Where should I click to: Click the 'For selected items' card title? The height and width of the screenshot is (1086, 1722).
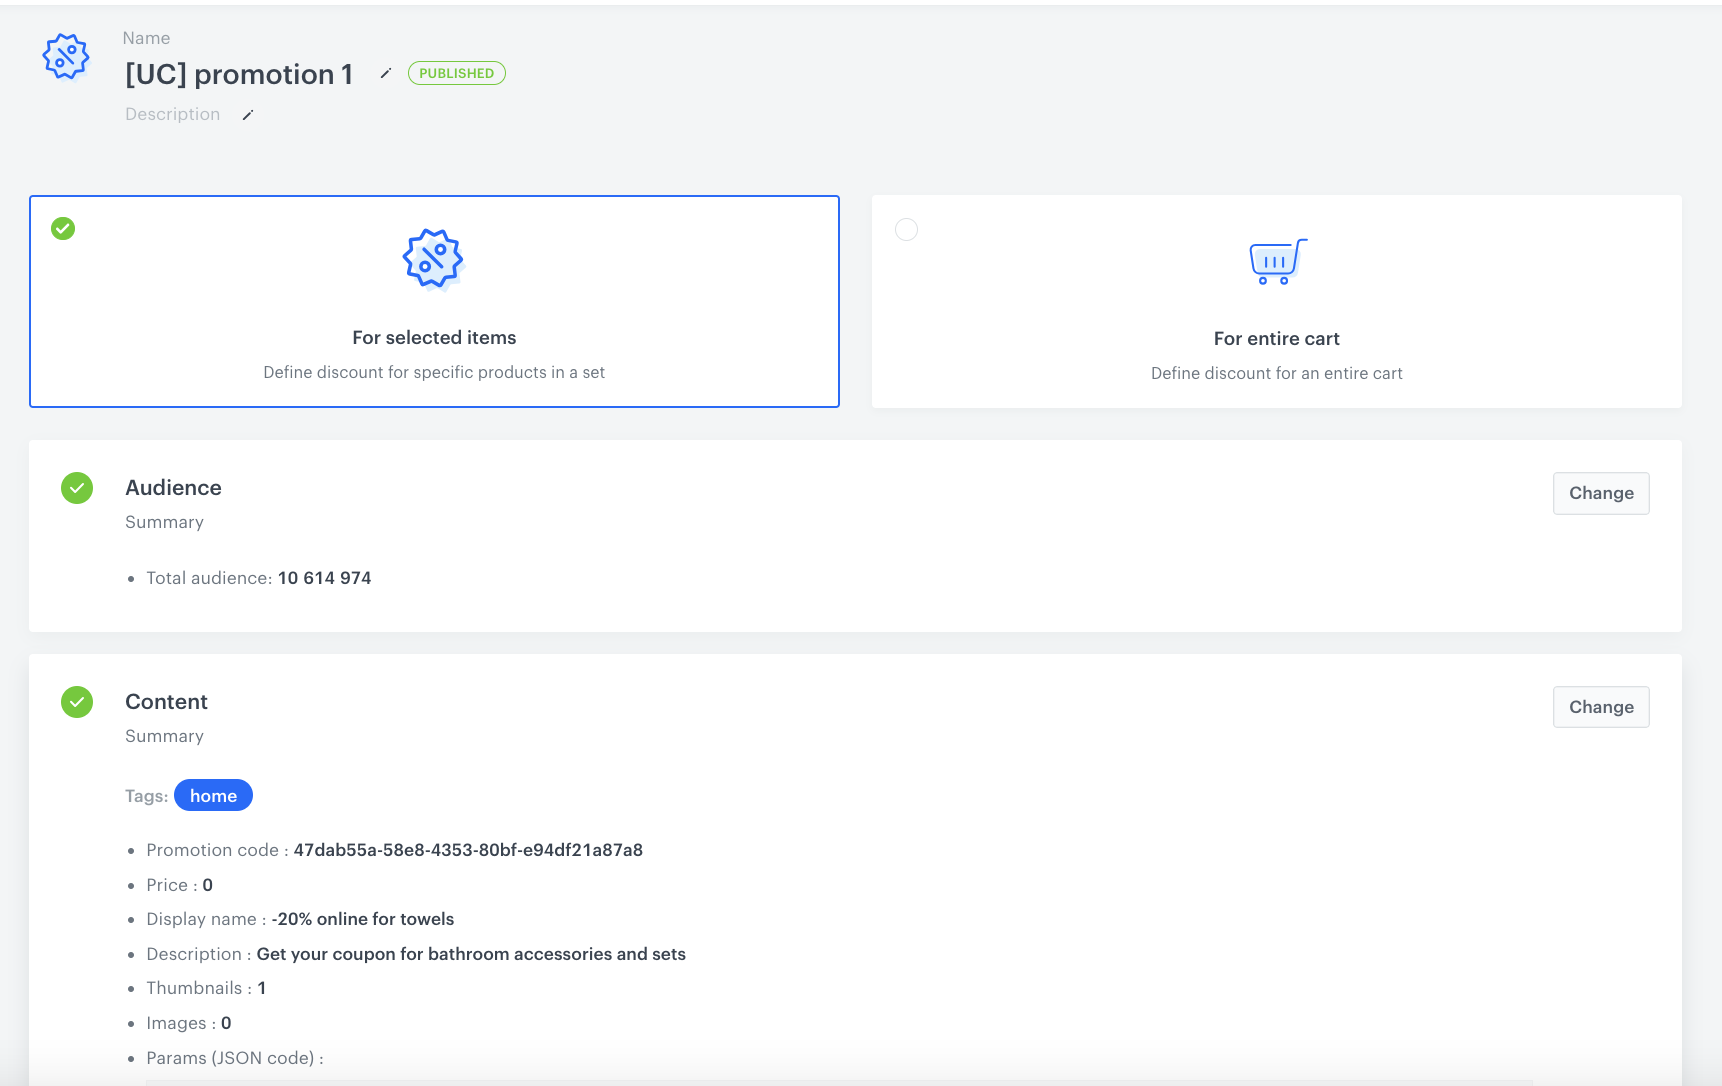(434, 338)
